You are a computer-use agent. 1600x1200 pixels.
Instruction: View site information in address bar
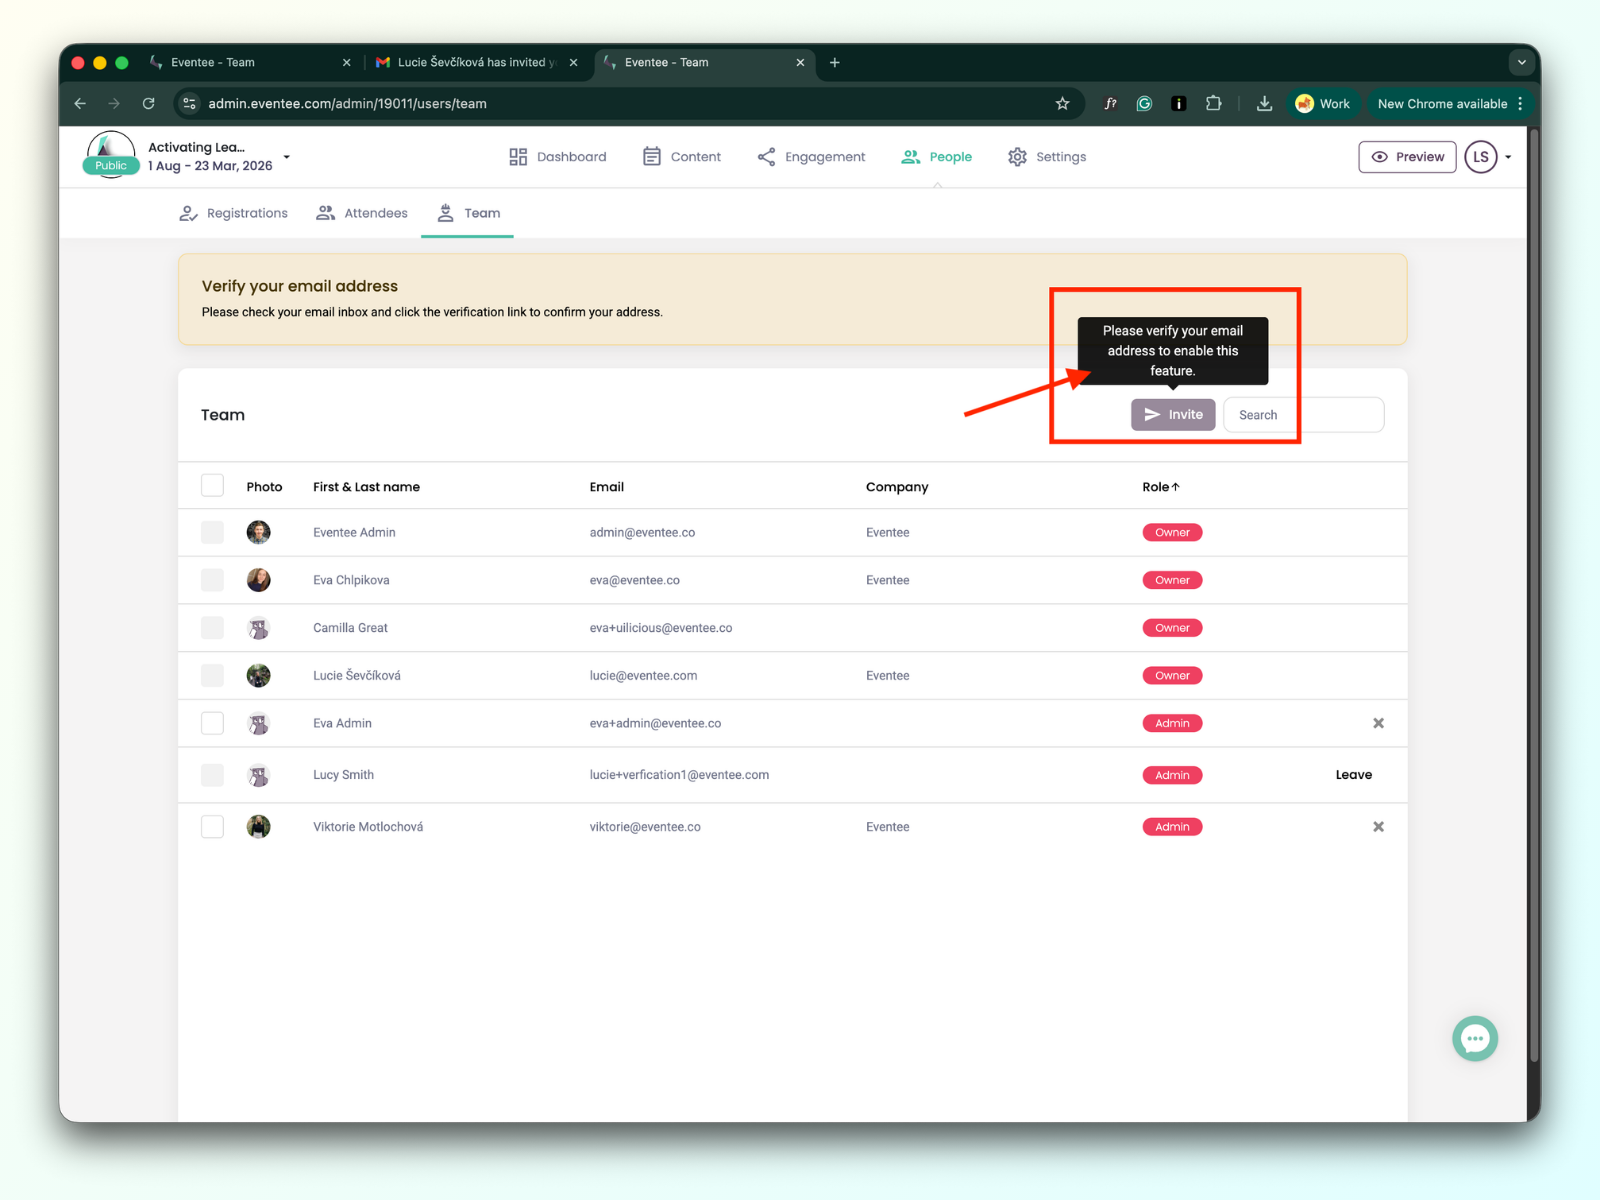point(189,104)
